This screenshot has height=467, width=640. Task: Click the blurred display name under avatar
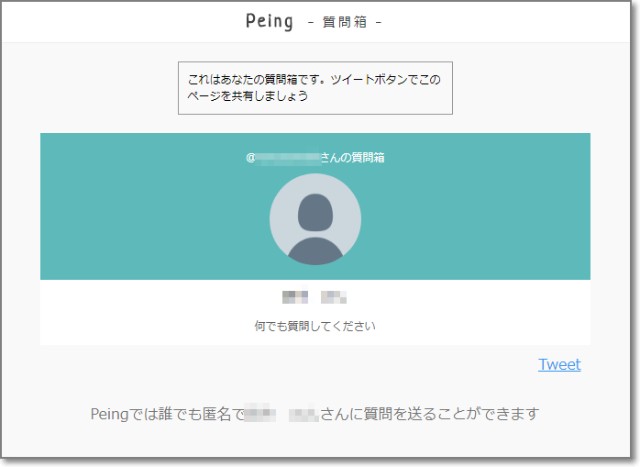(314, 297)
